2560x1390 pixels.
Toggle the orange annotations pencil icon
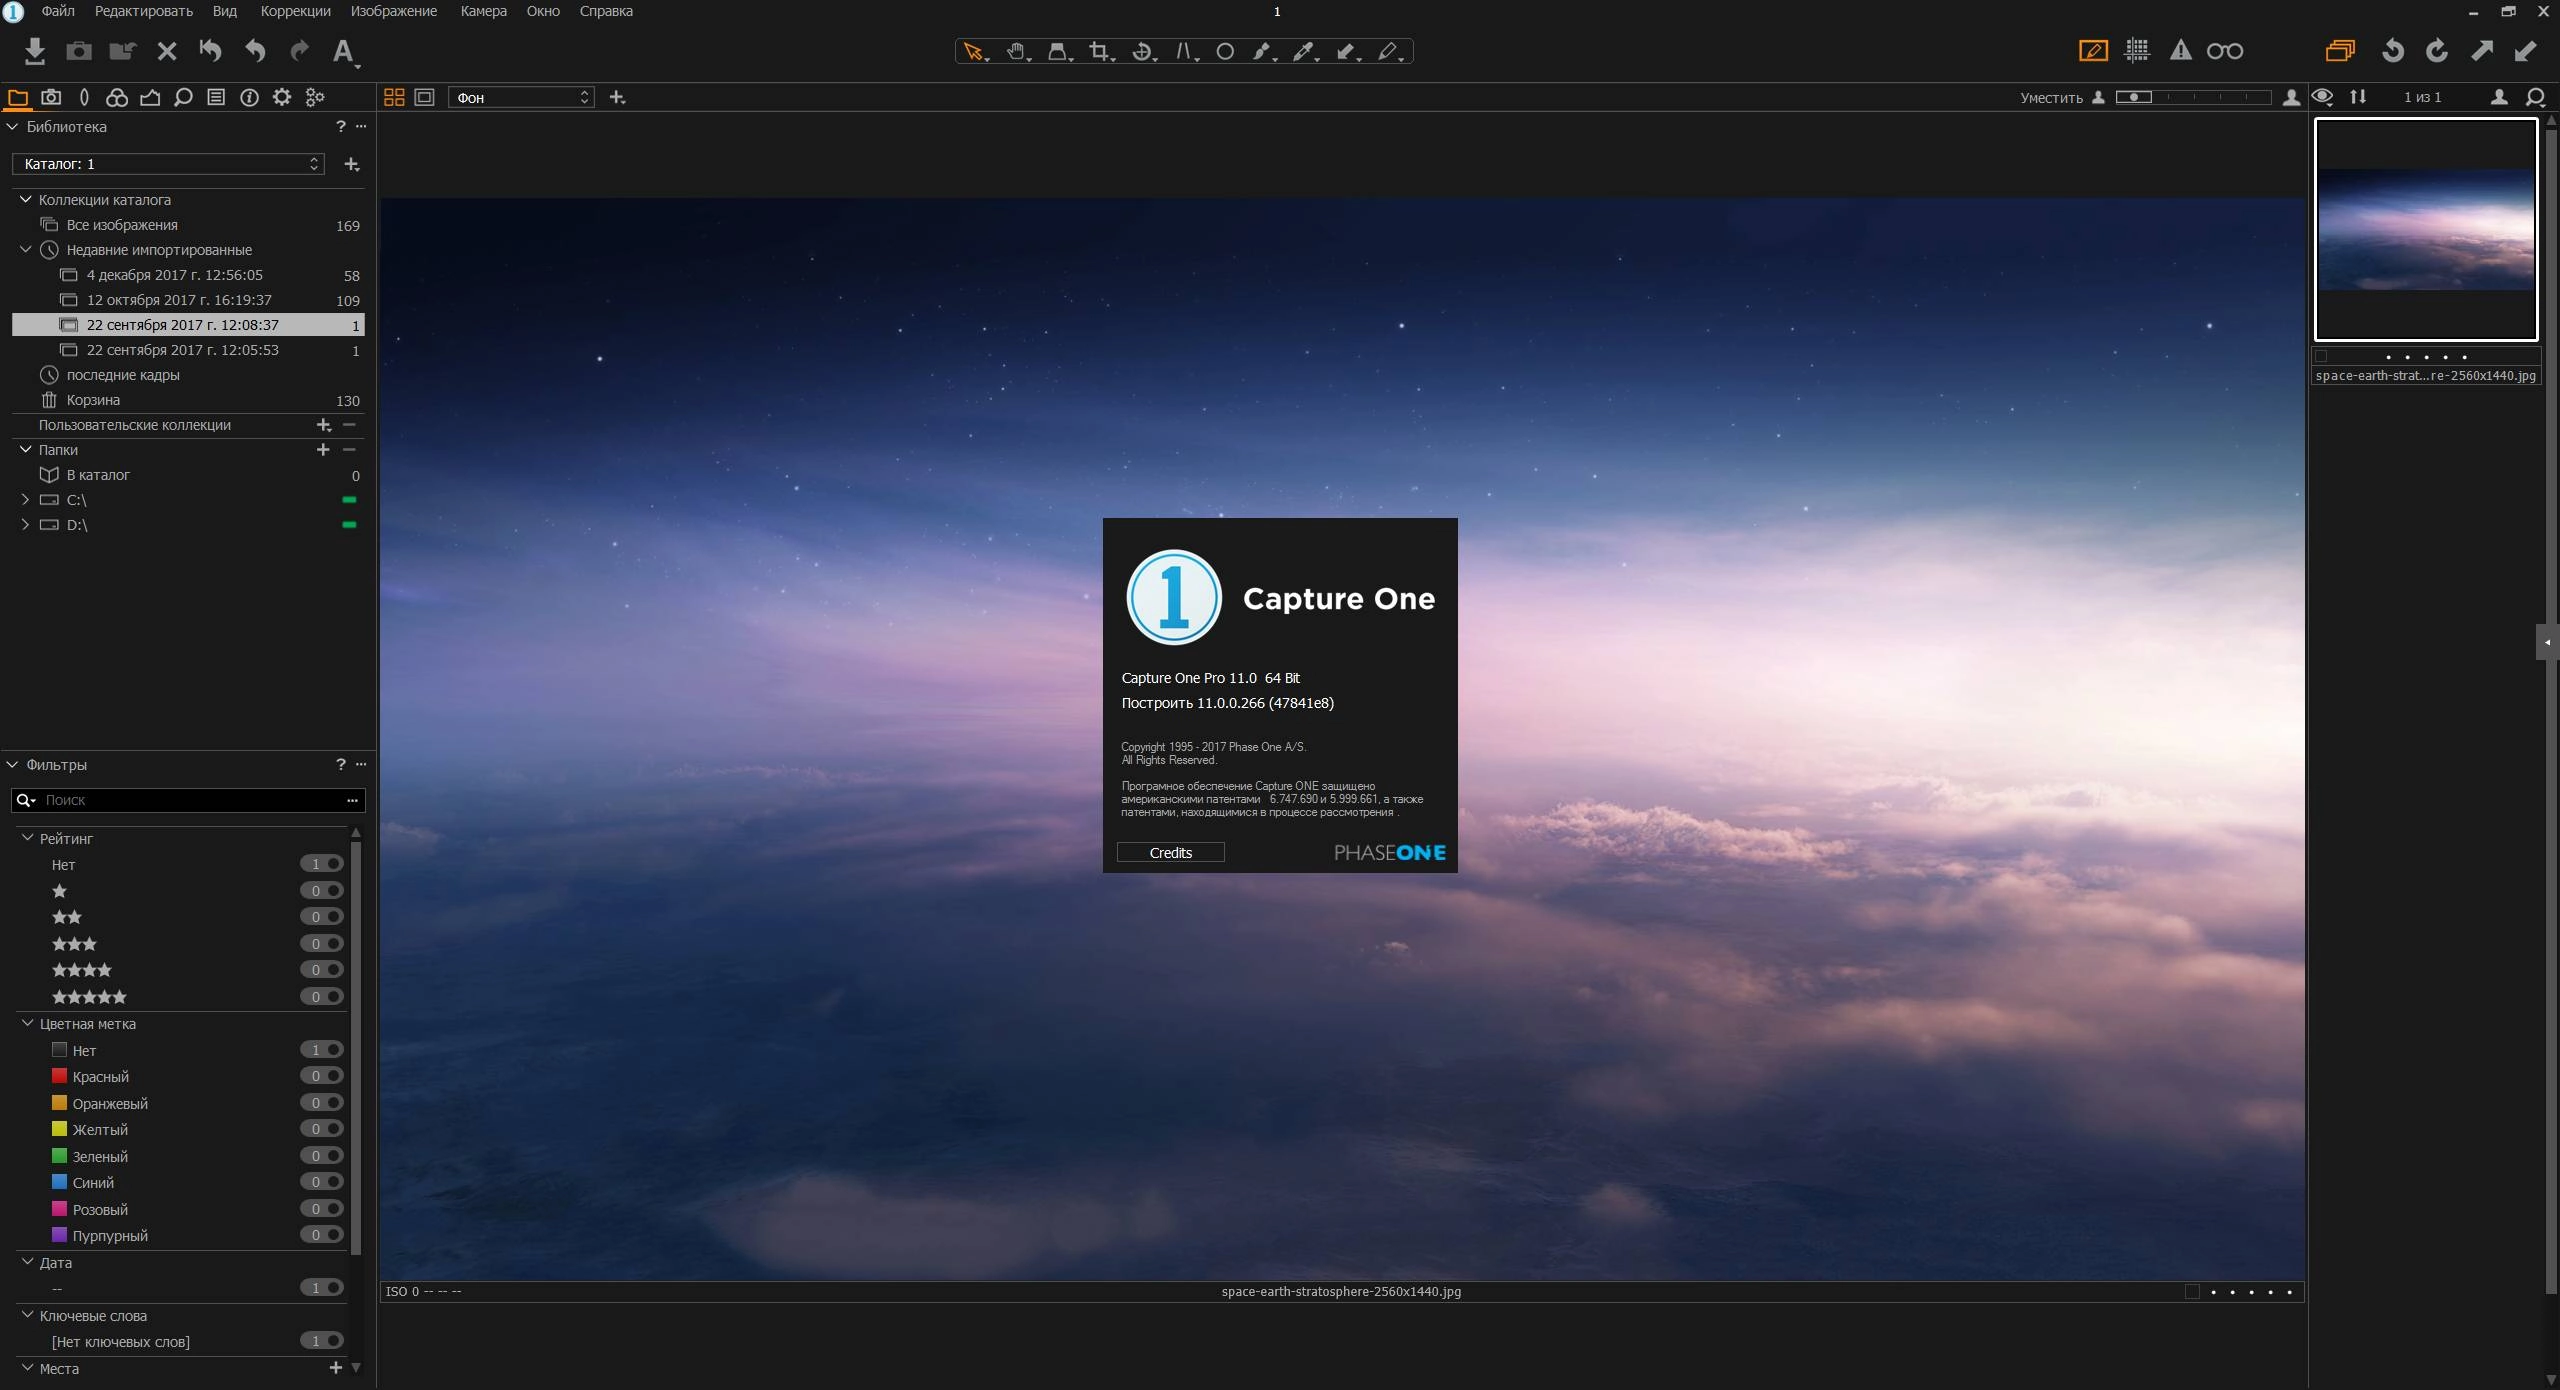[2093, 51]
